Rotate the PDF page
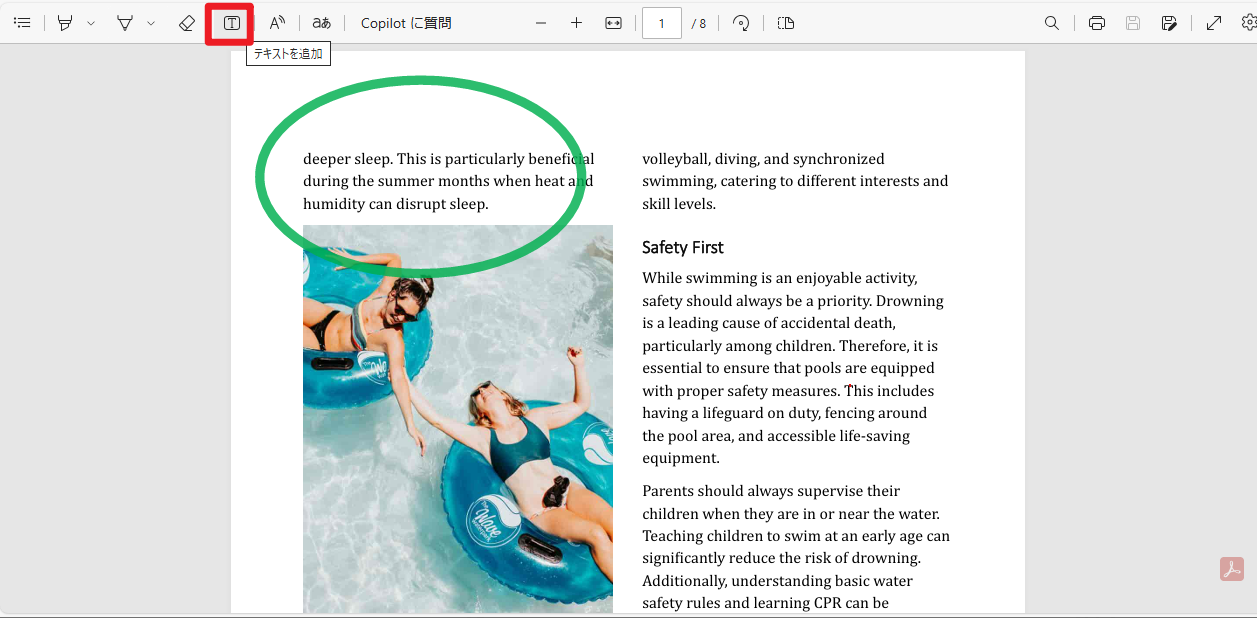Screen dimensions: 1257x618 pyautogui.click(x=741, y=23)
